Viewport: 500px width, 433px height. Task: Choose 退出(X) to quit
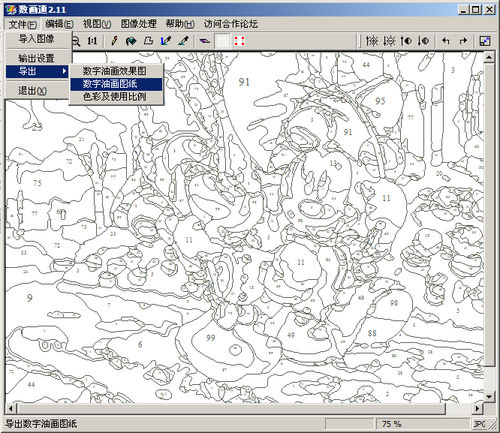pyautogui.click(x=37, y=90)
